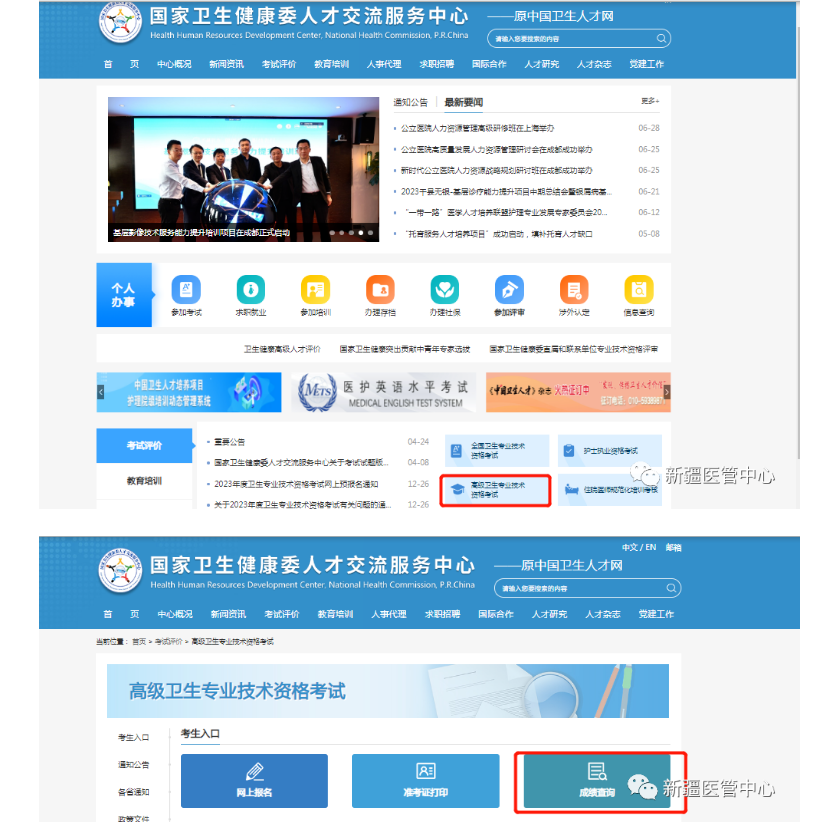The image size is (831, 832).
Task: Open news about 托育服务人才培养项目
Action: click(498, 233)
